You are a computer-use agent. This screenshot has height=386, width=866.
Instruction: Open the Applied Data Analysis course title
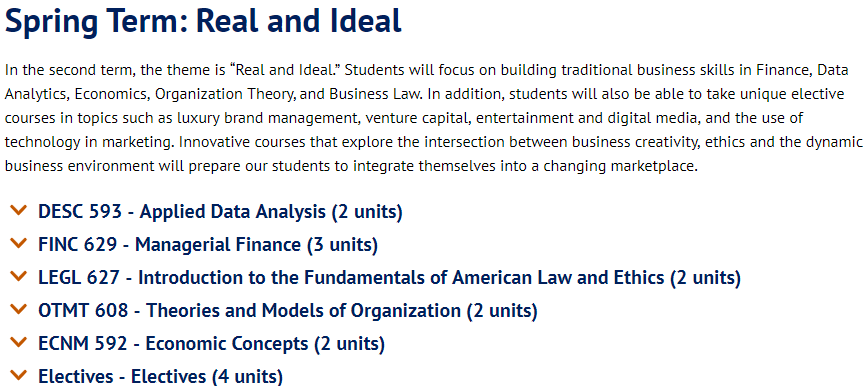point(233,211)
